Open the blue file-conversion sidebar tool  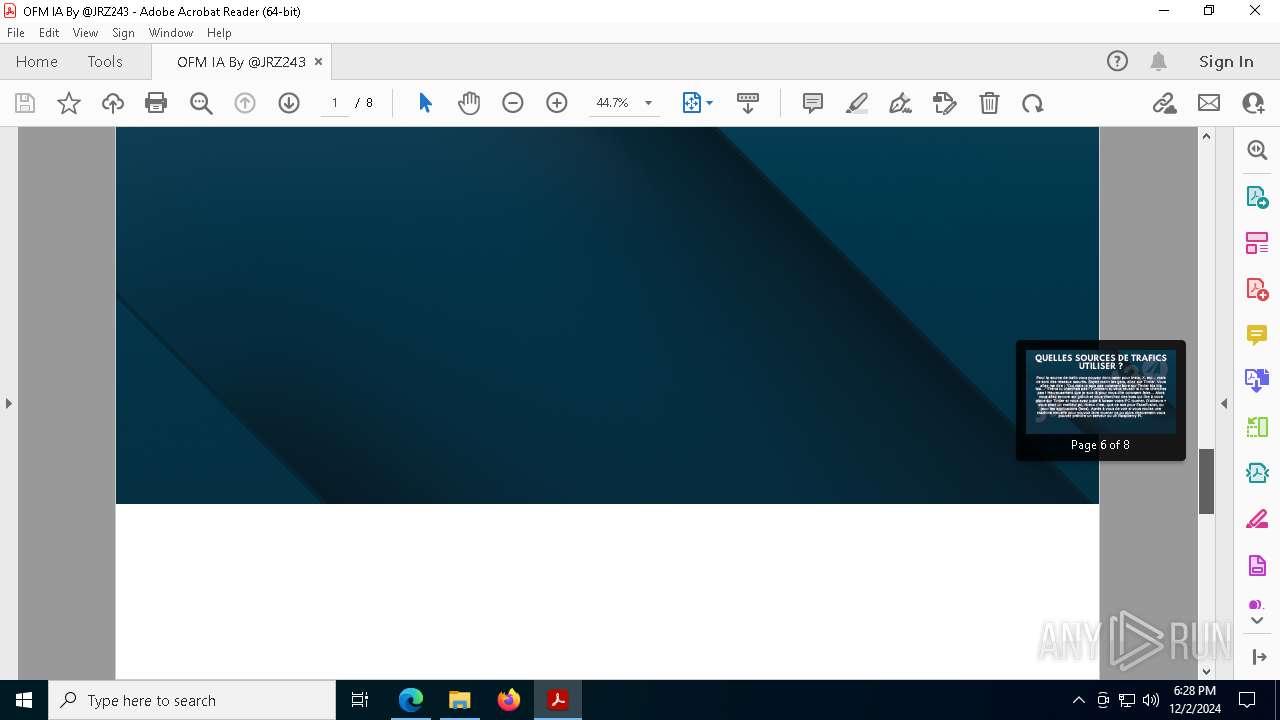coord(1257,380)
